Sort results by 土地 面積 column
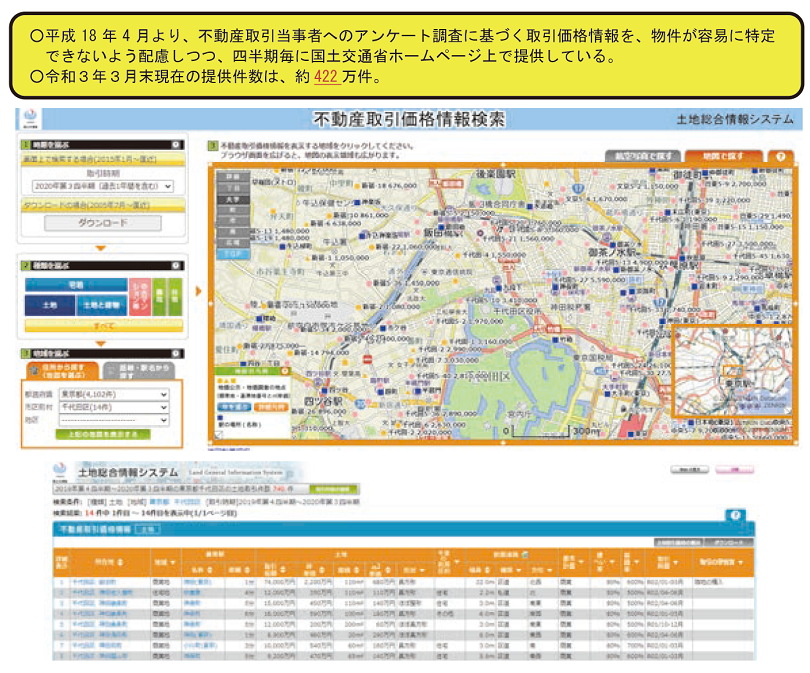The height and width of the screenshot is (673, 810). click(355, 570)
